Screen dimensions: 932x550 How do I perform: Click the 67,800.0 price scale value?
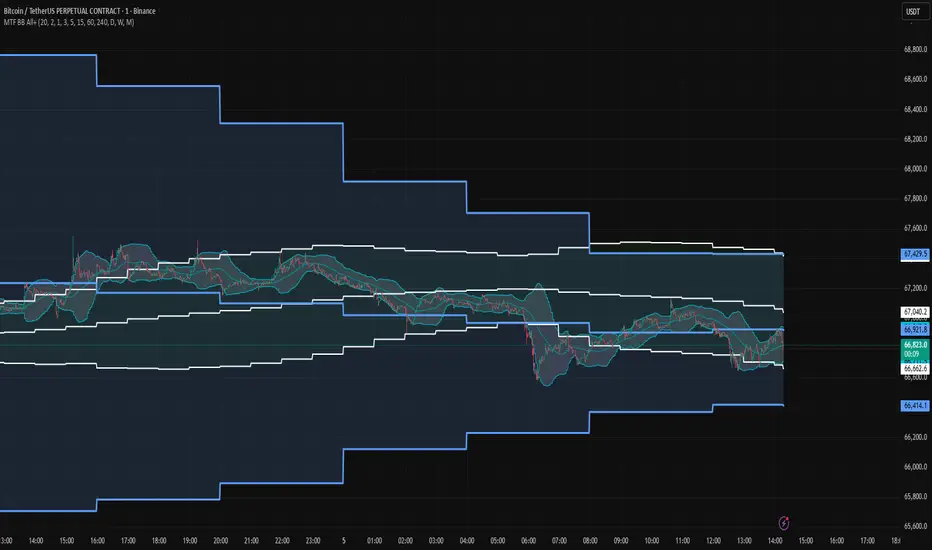915,199
